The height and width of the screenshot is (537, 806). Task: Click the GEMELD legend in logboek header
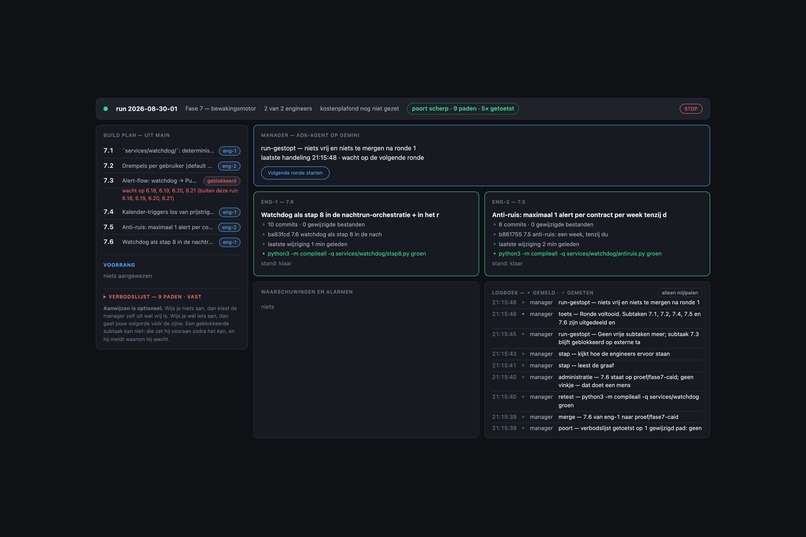[544, 293]
